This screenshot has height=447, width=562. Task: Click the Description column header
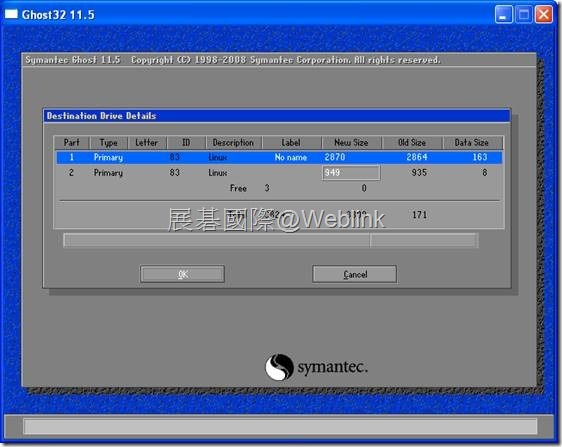point(233,143)
